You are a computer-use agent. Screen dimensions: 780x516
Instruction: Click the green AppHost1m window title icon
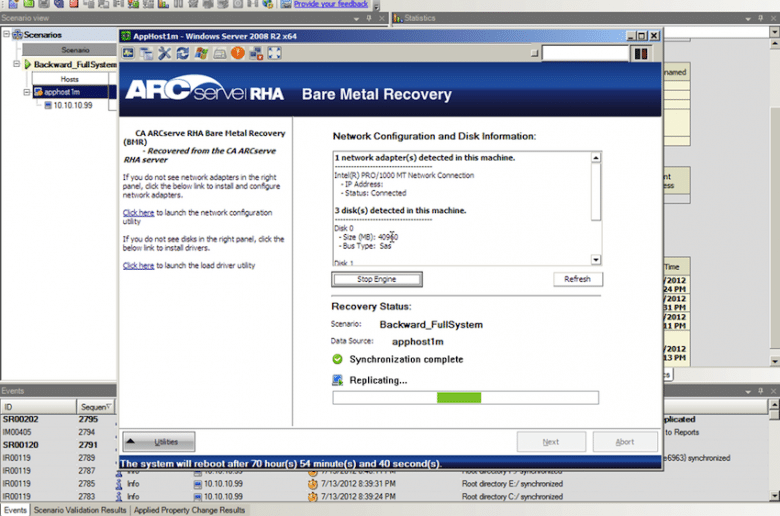[x=126, y=36]
